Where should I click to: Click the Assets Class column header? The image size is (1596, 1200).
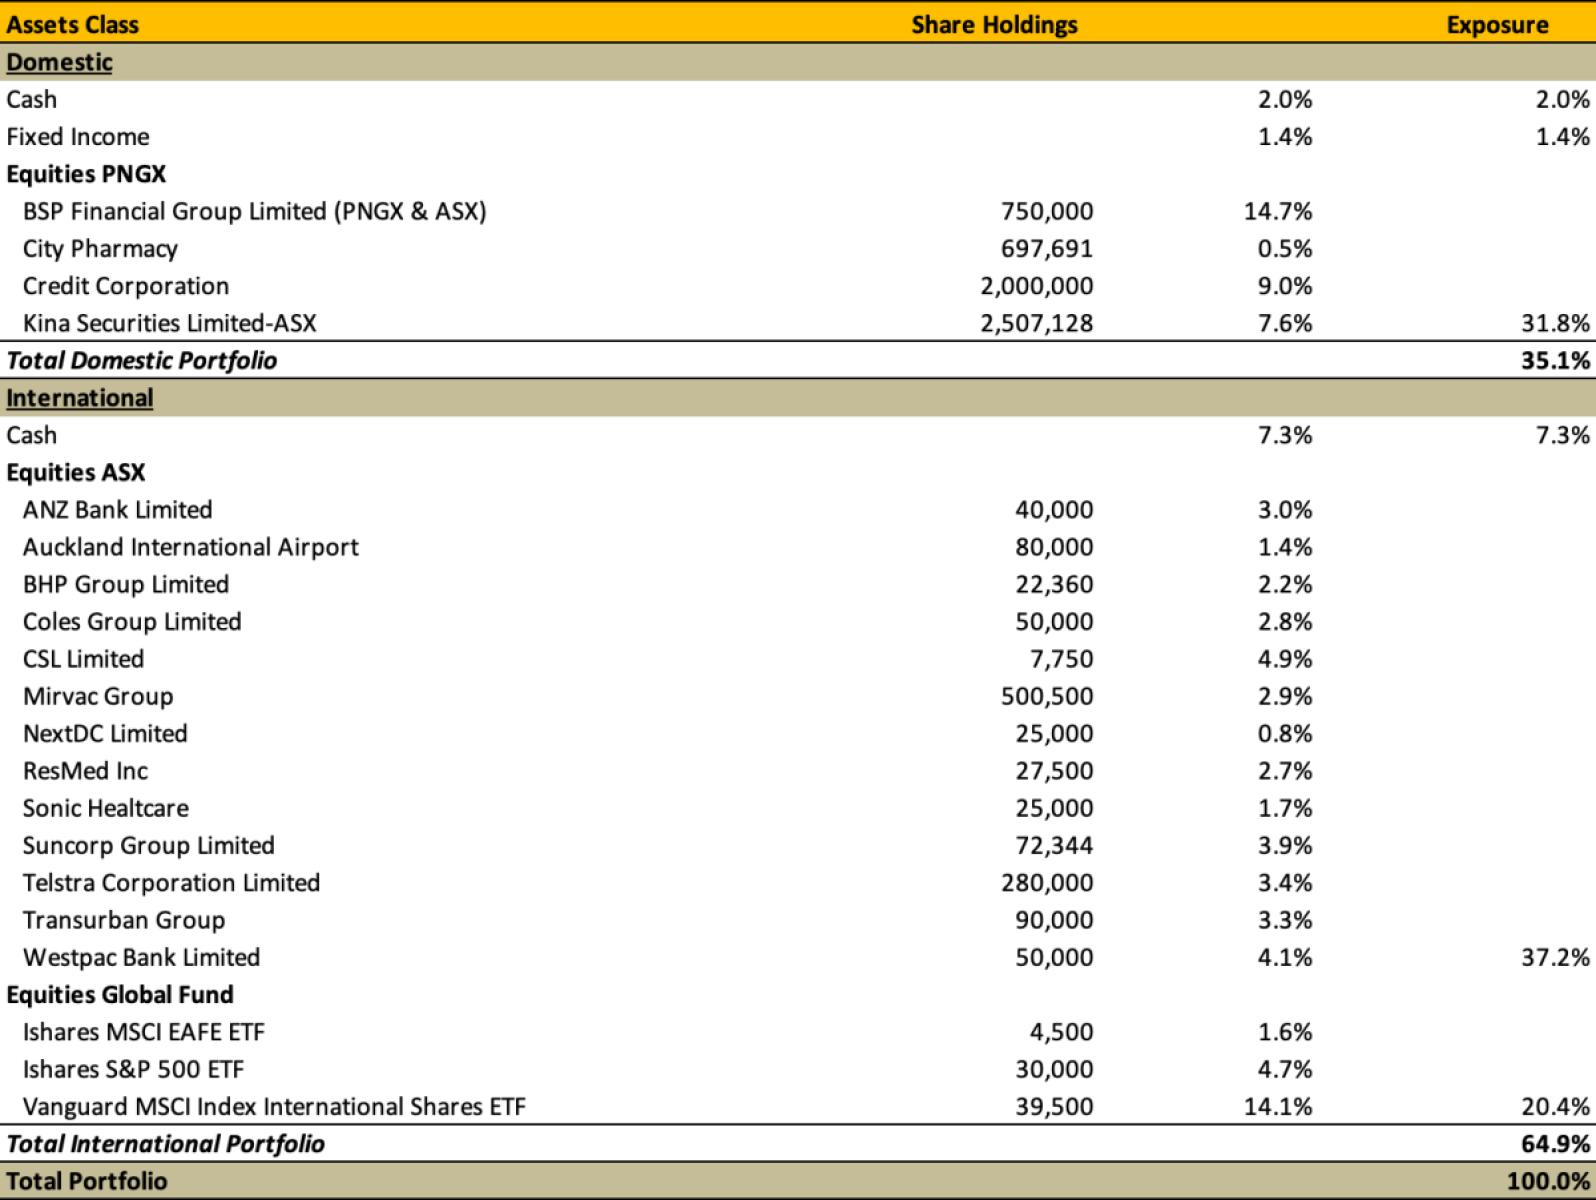pos(72,24)
